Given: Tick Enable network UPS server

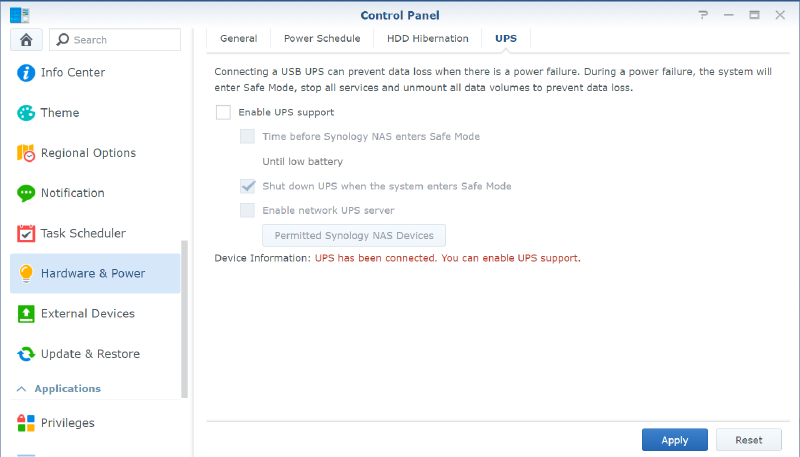Looking at the screenshot, I should pos(247,210).
